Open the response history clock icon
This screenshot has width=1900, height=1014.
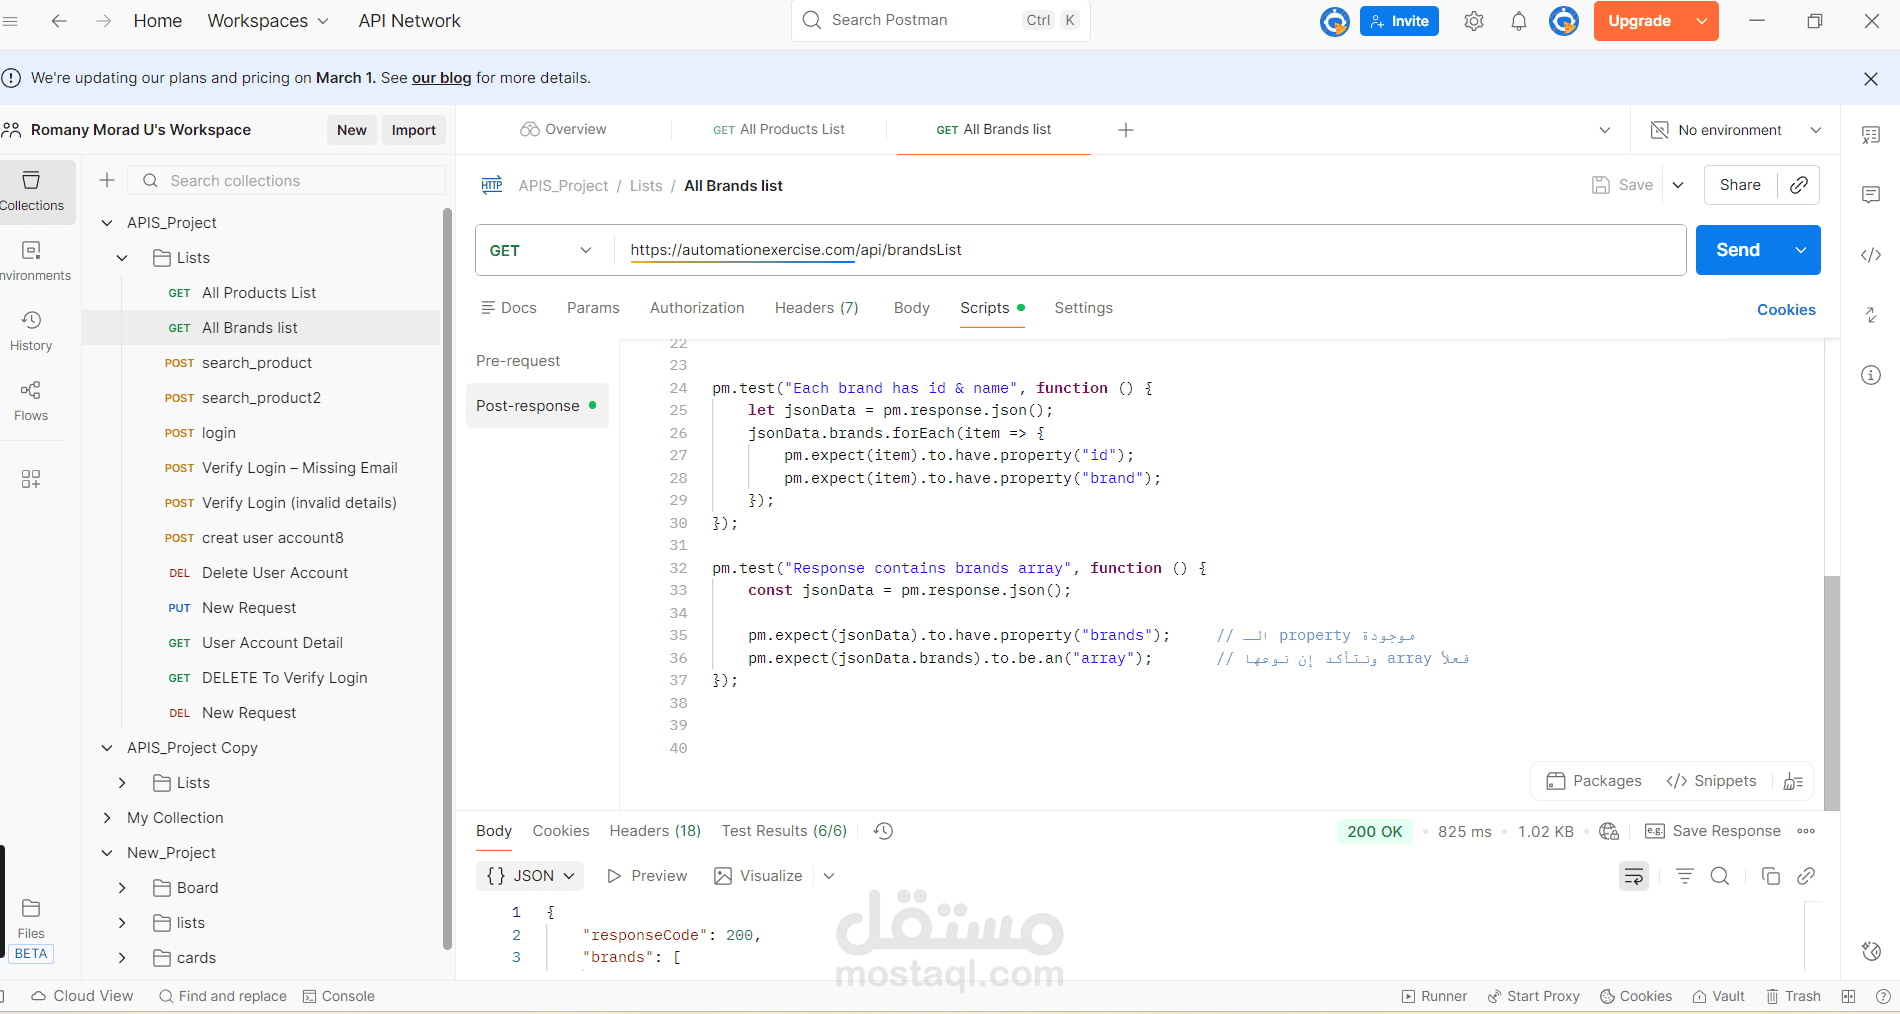coord(883,831)
